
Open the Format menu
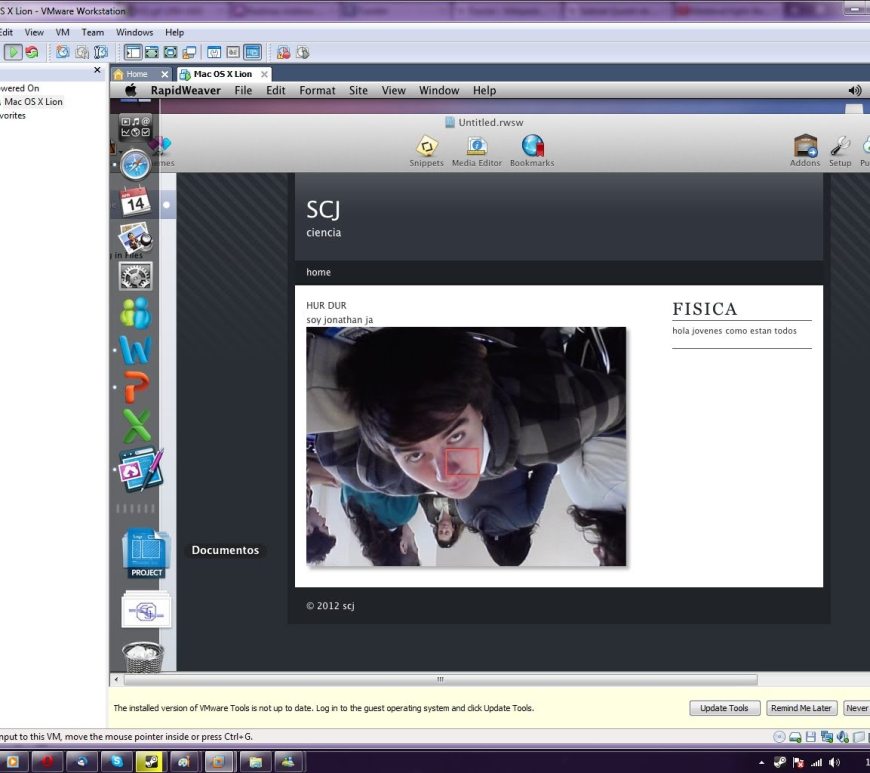317,90
